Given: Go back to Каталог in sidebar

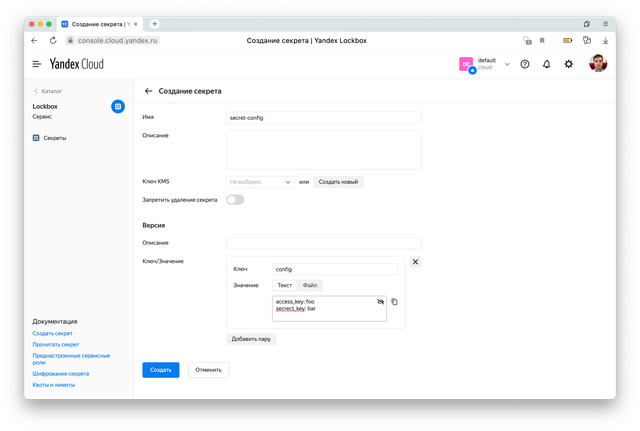Looking at the screenshot, I should point(50,91).
